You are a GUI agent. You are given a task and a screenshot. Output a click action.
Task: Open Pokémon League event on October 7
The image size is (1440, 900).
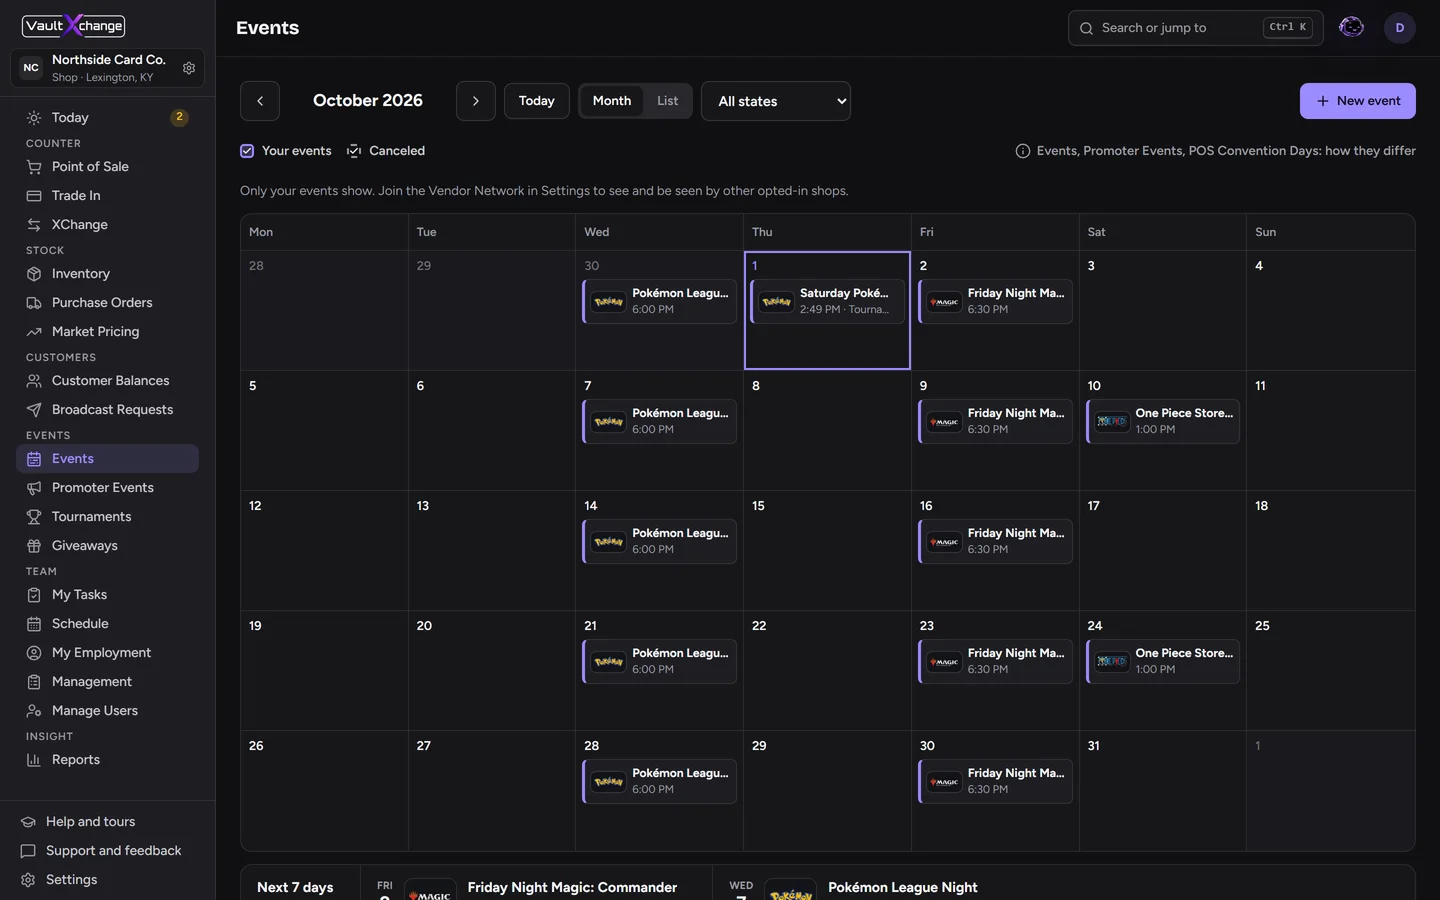pos(659,421)
